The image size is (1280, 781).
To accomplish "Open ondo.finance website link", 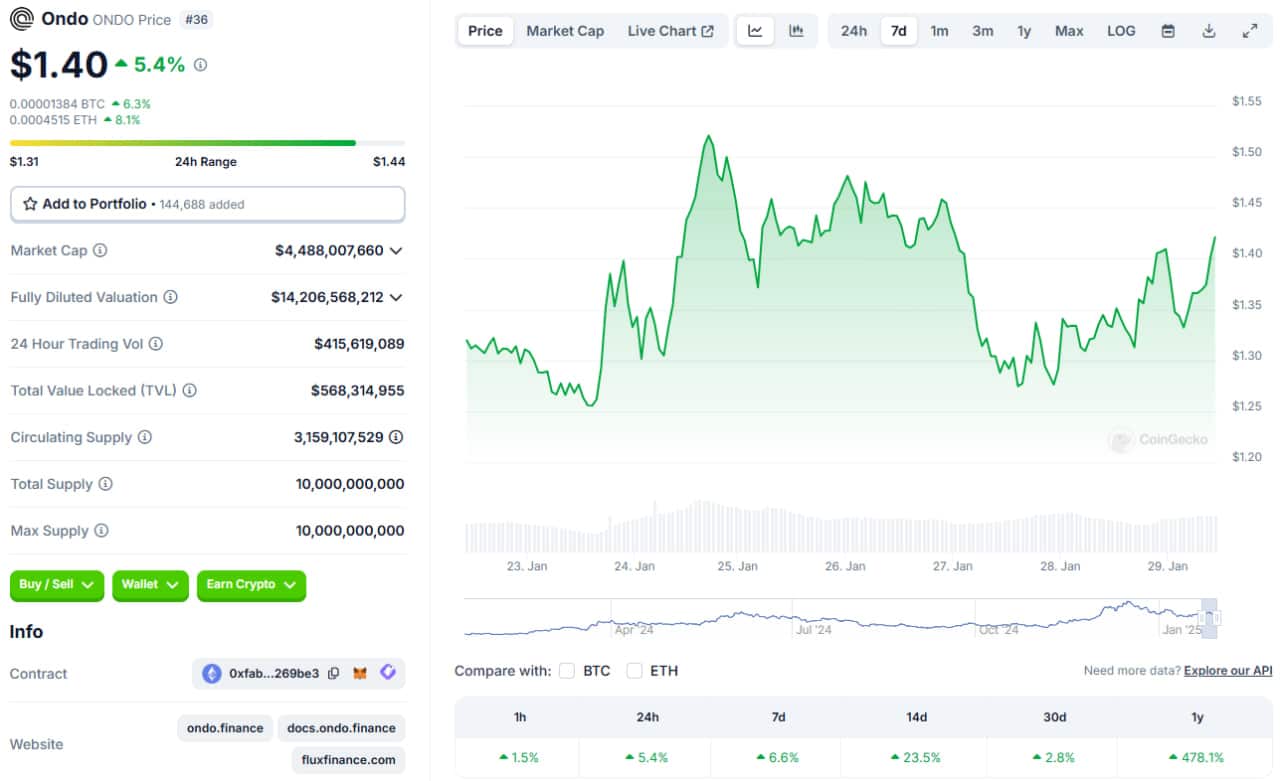I will coord(225,728).
